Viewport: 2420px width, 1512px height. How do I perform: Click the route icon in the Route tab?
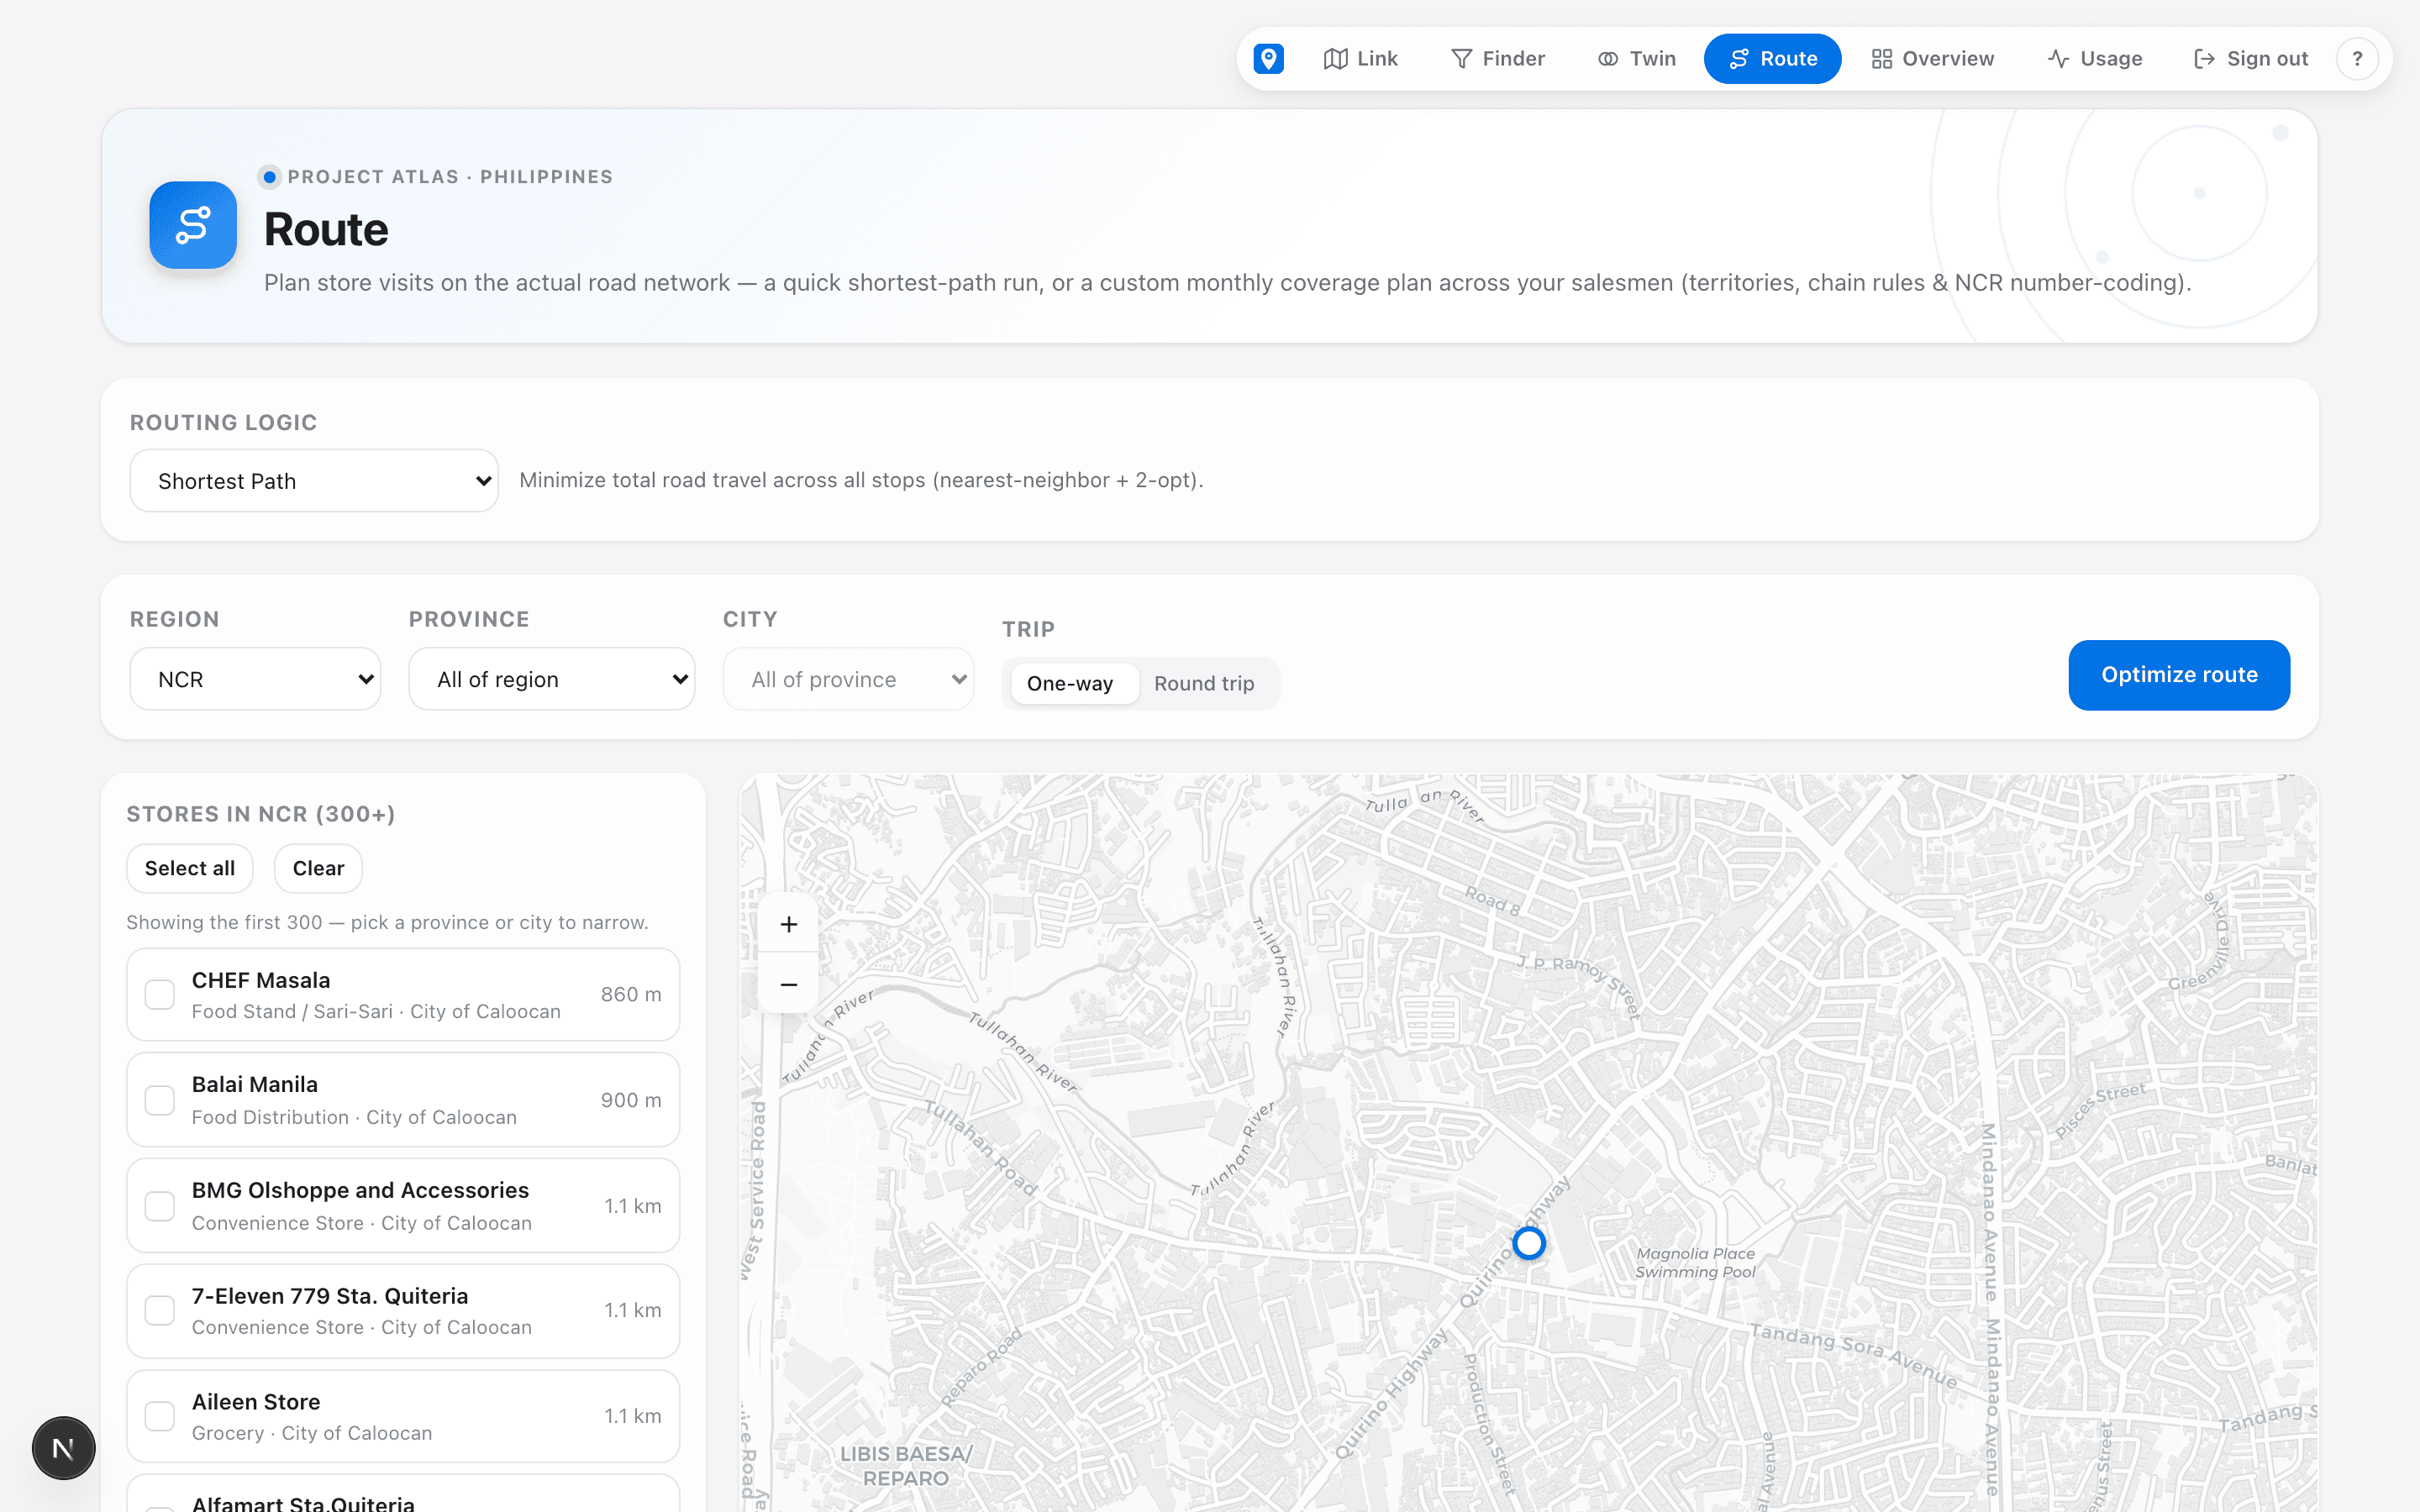pos(1739,59)
